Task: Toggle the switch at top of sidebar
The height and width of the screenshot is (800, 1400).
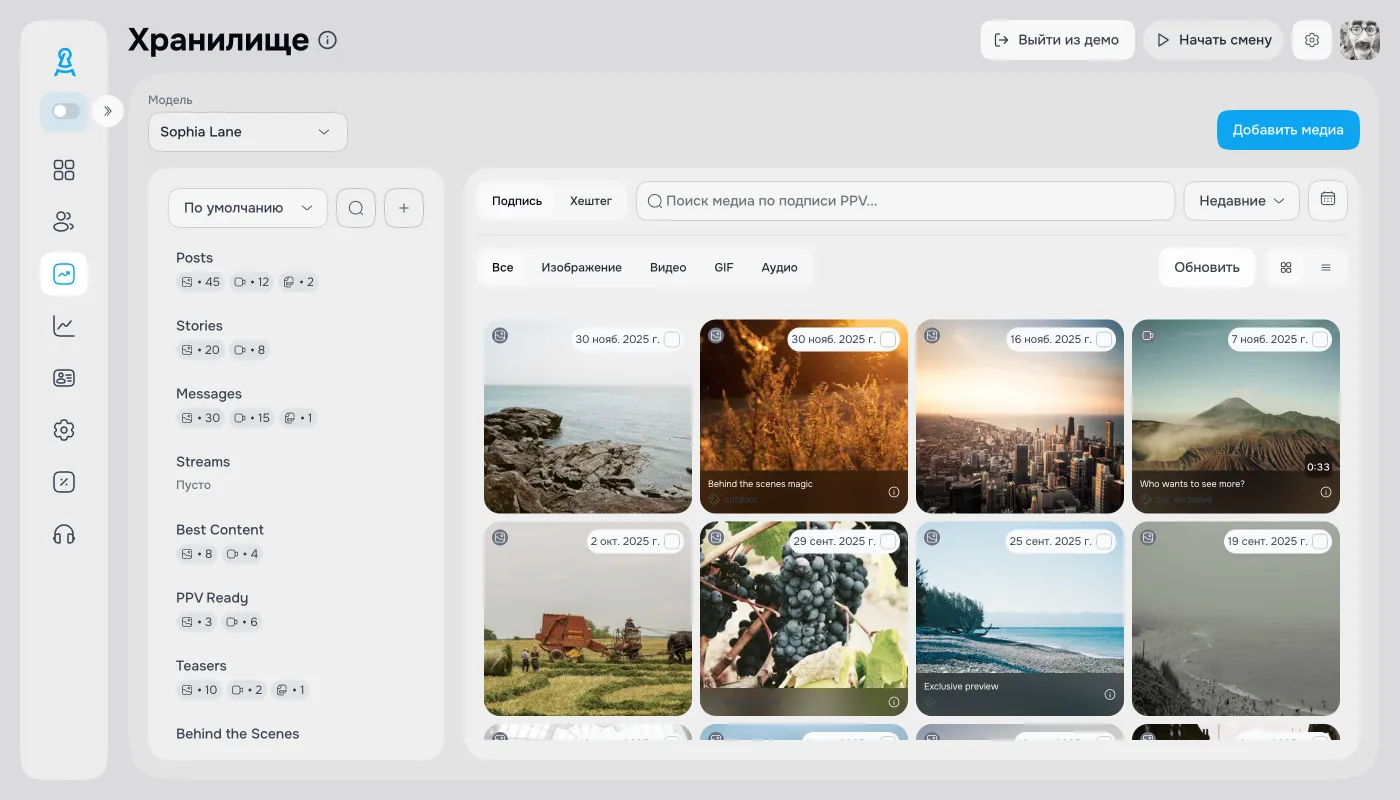Action: click(x=65, y=111)
